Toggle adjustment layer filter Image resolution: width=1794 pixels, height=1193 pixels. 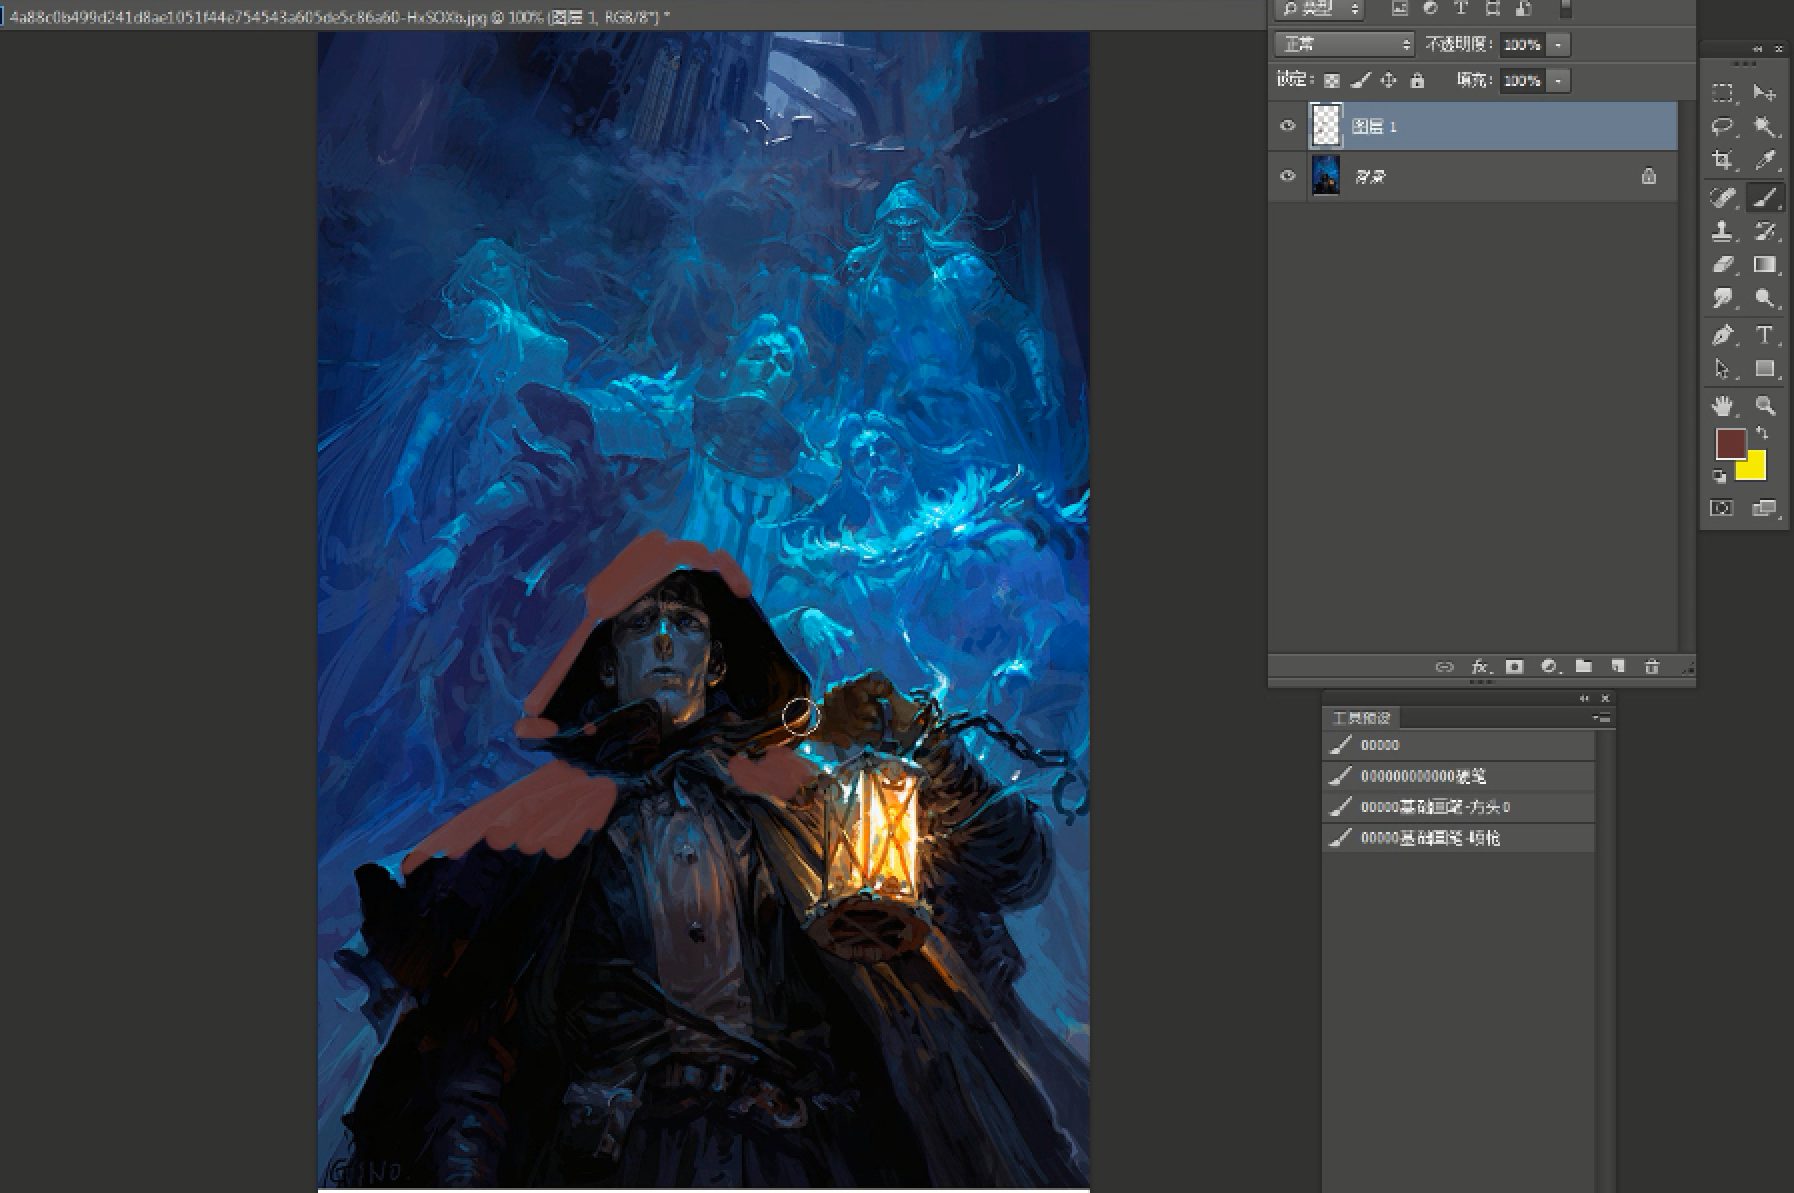pos(1430,8)
